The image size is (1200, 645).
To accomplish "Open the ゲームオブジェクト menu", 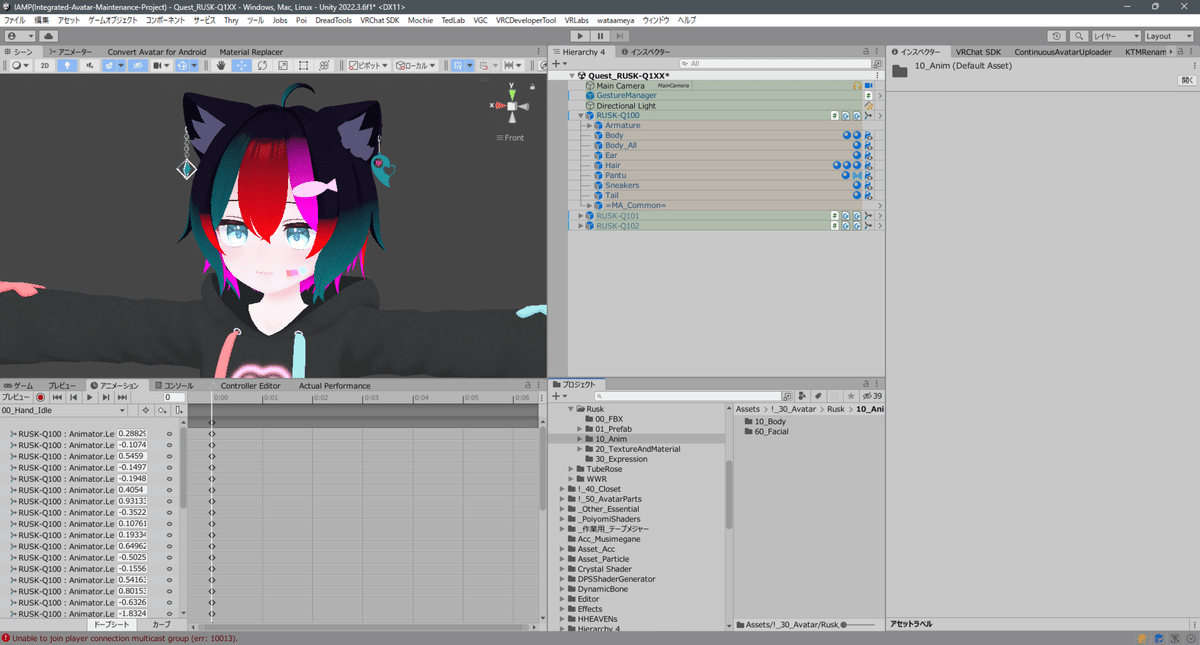I will 113,20.
